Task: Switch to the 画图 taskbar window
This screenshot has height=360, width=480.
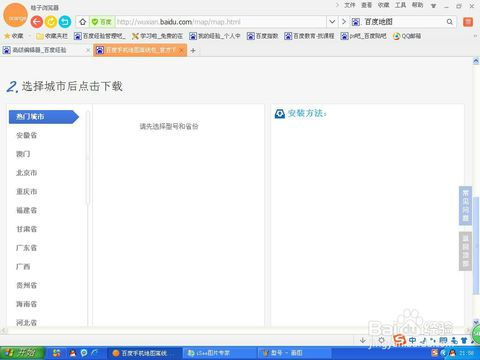Action: [294, 353]
